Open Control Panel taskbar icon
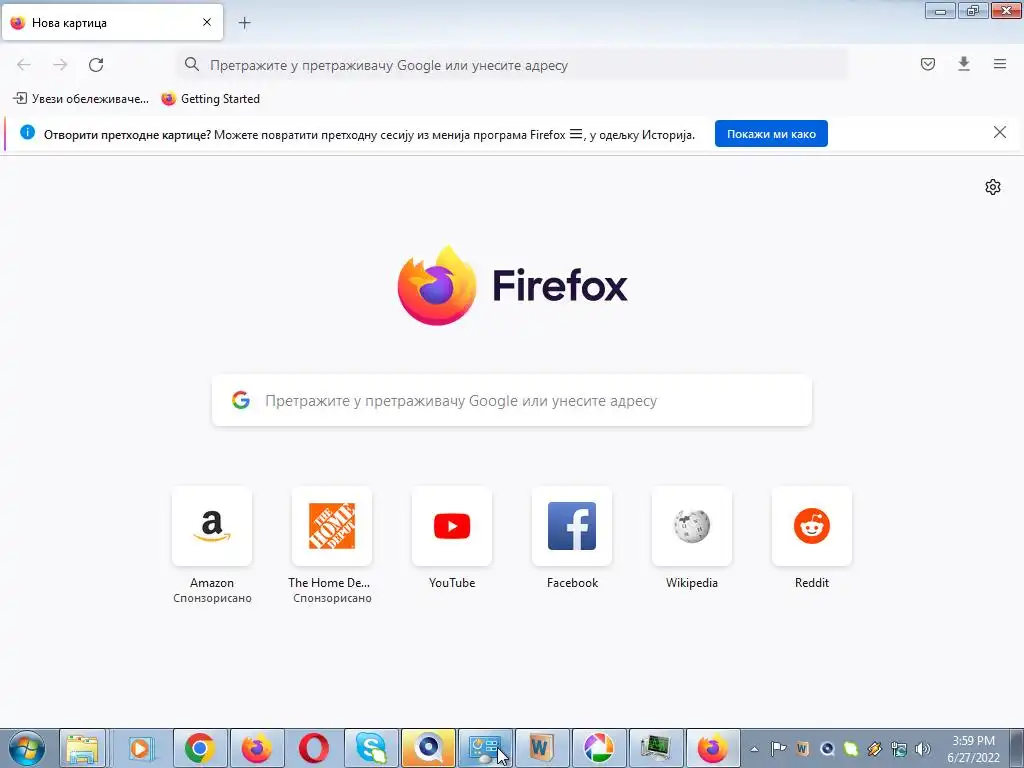The image size is (1024, 768). click(485, 748)
